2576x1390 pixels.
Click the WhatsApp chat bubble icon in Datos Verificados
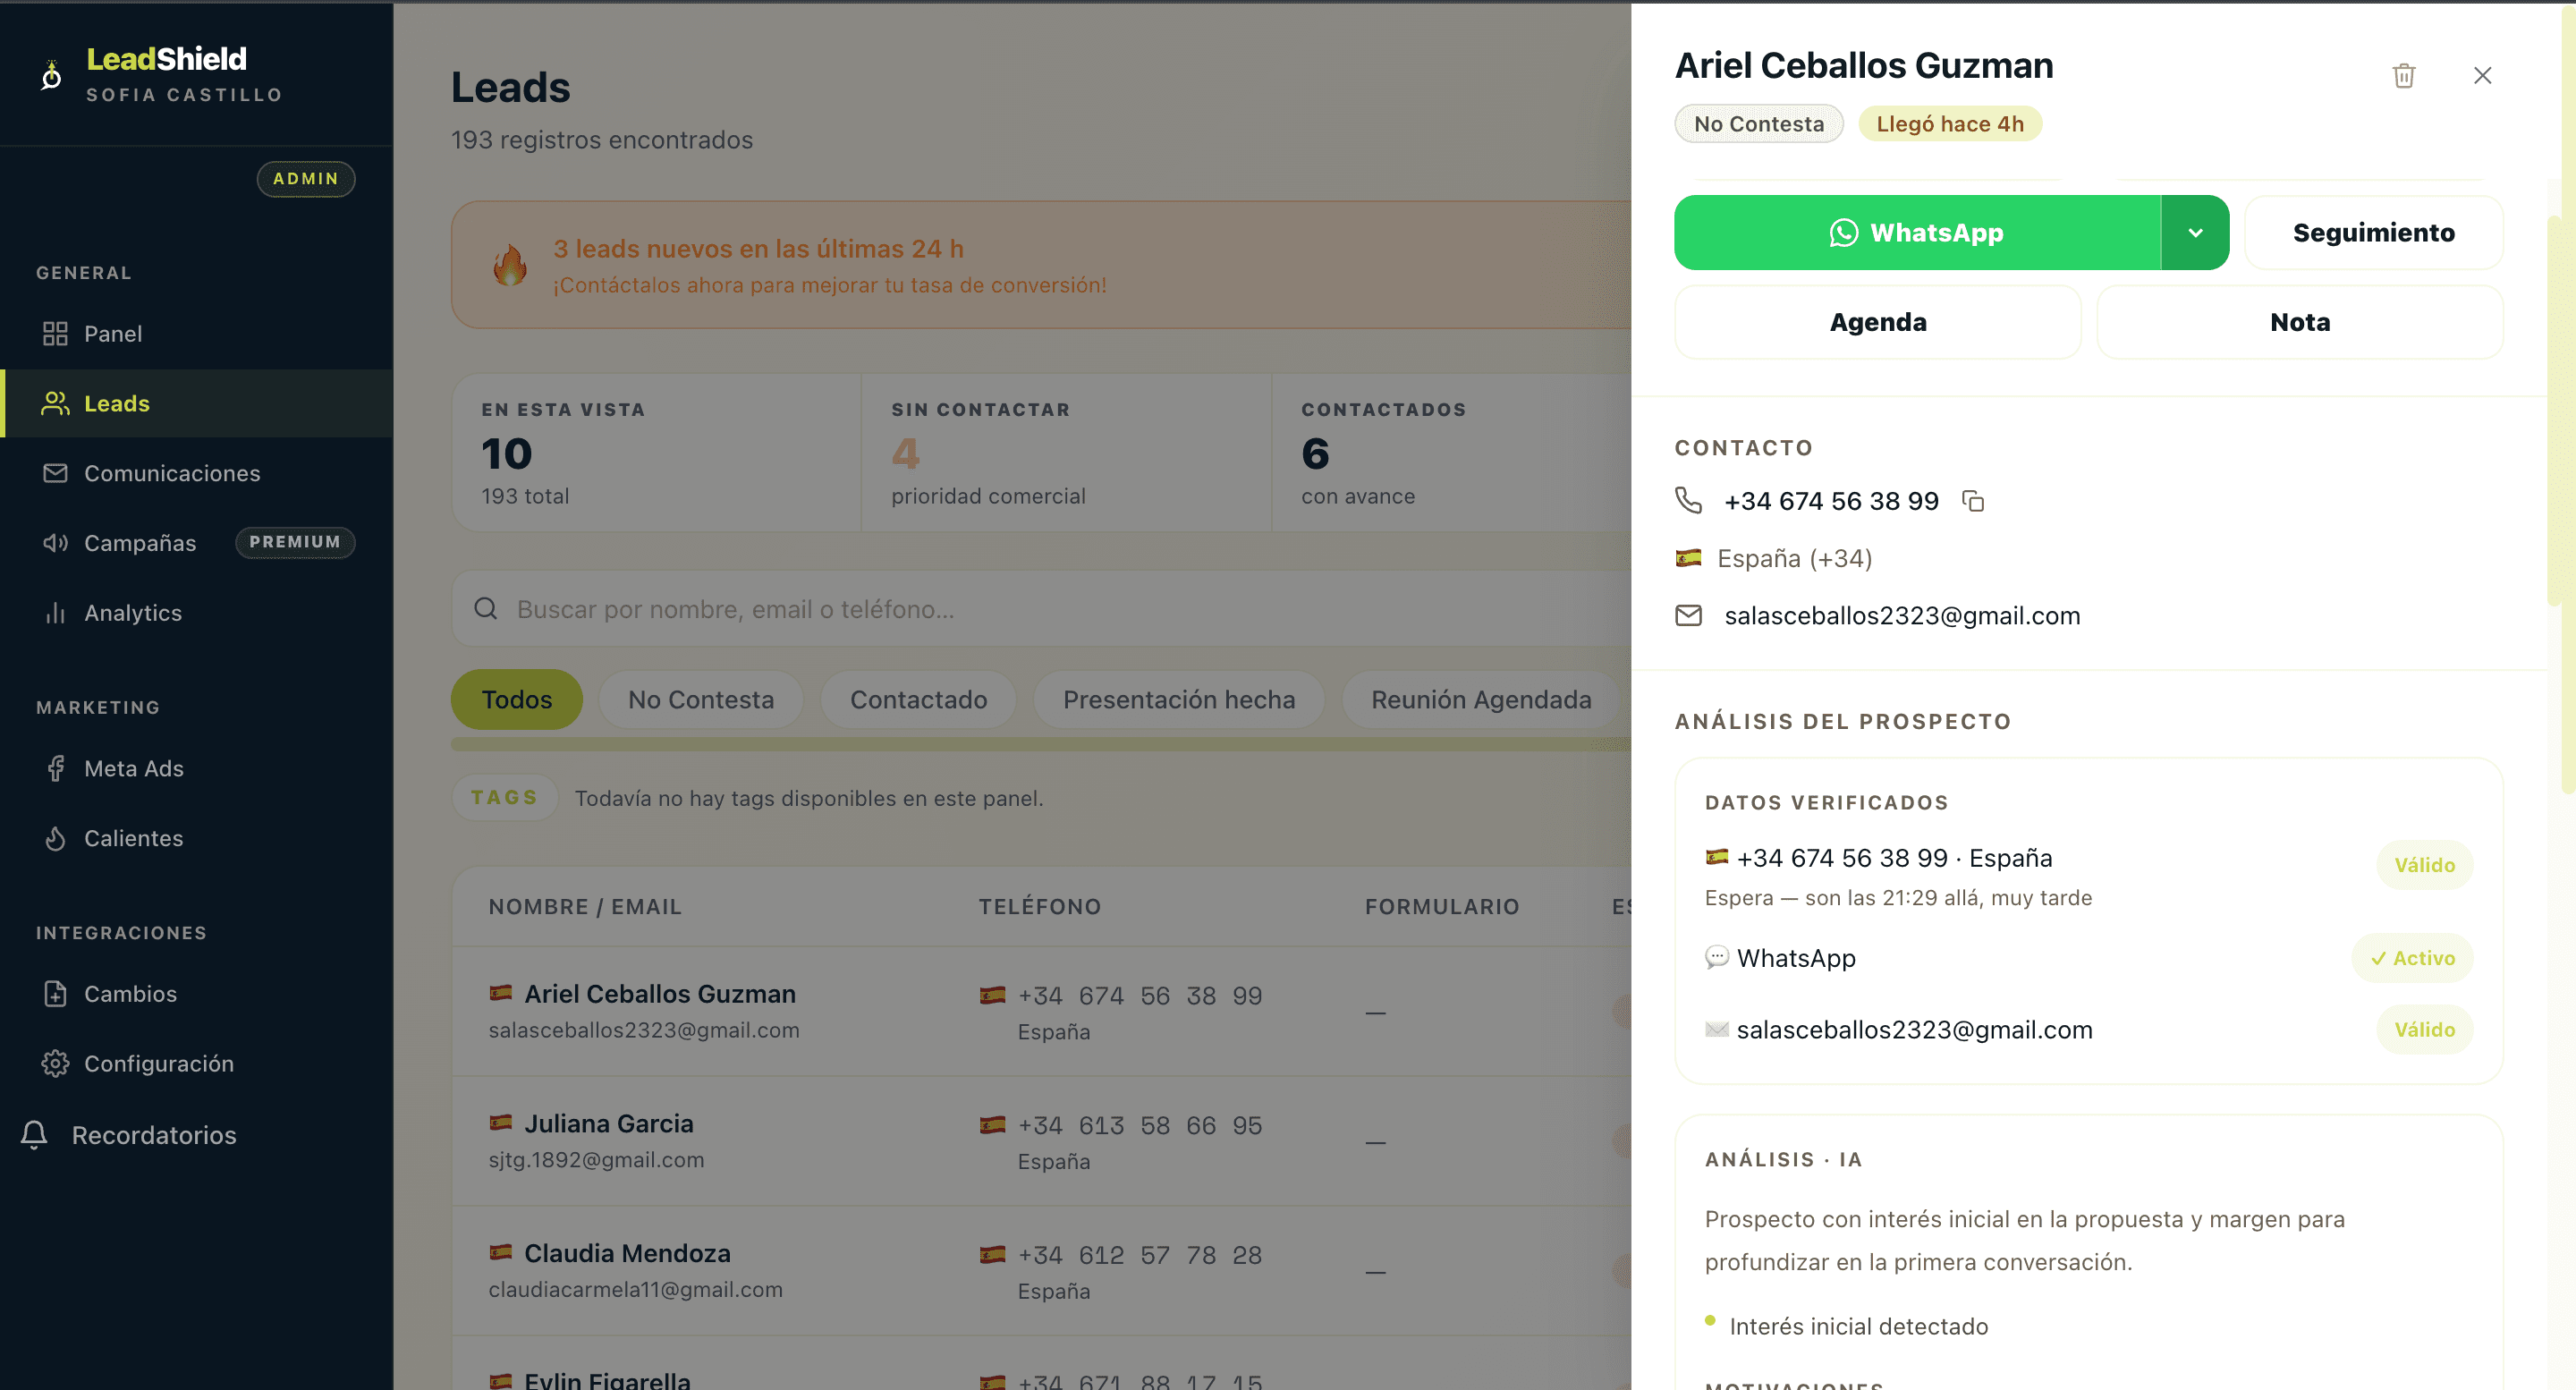[1716, 957]
